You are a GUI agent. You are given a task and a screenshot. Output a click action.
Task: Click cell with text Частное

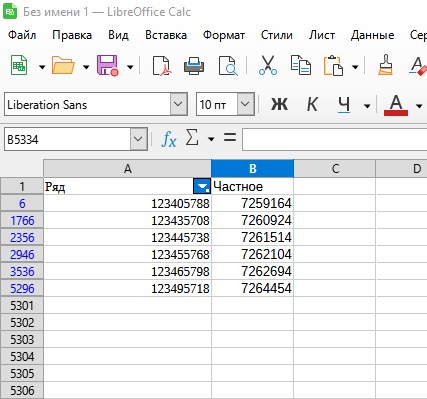[x=253, y=186]
